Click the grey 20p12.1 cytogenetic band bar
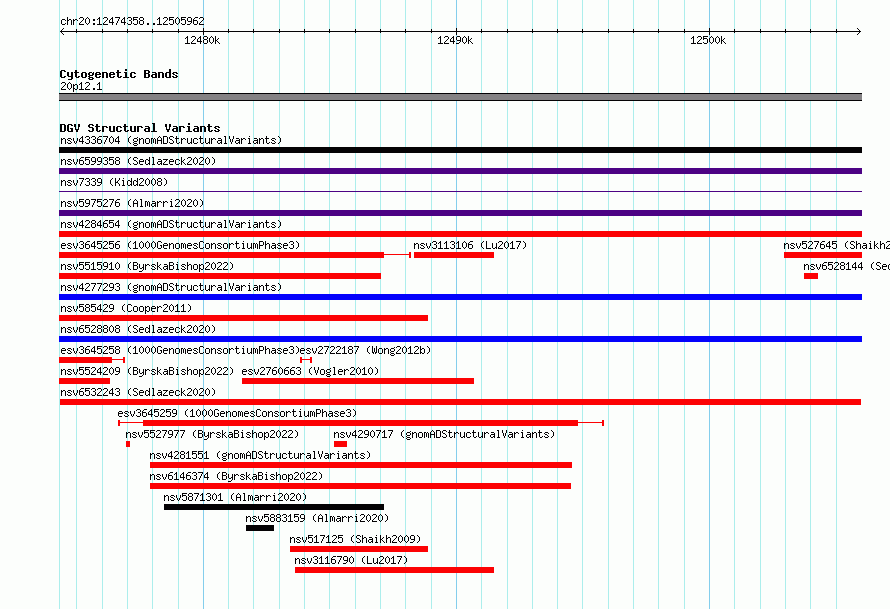The image size is (890, 609). (x=460, y=97)
